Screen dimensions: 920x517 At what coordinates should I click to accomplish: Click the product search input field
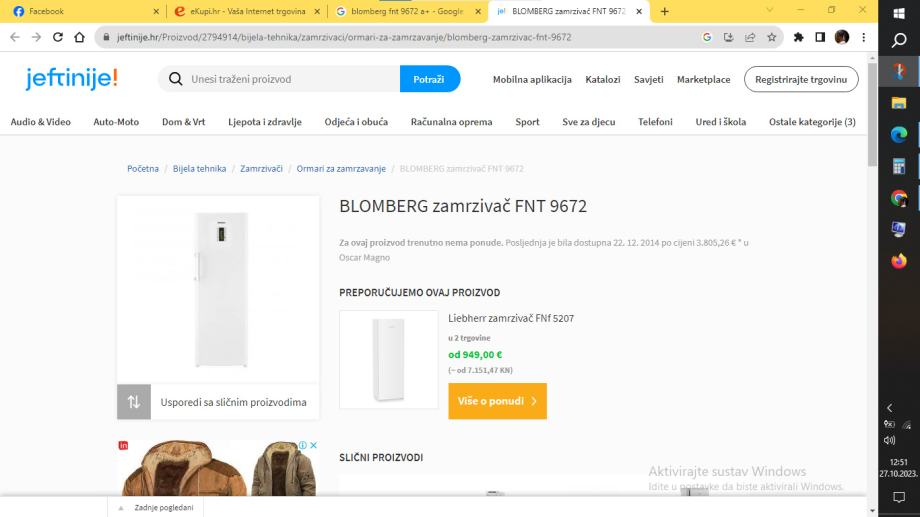pyautogui.click(x=290, y=79)
